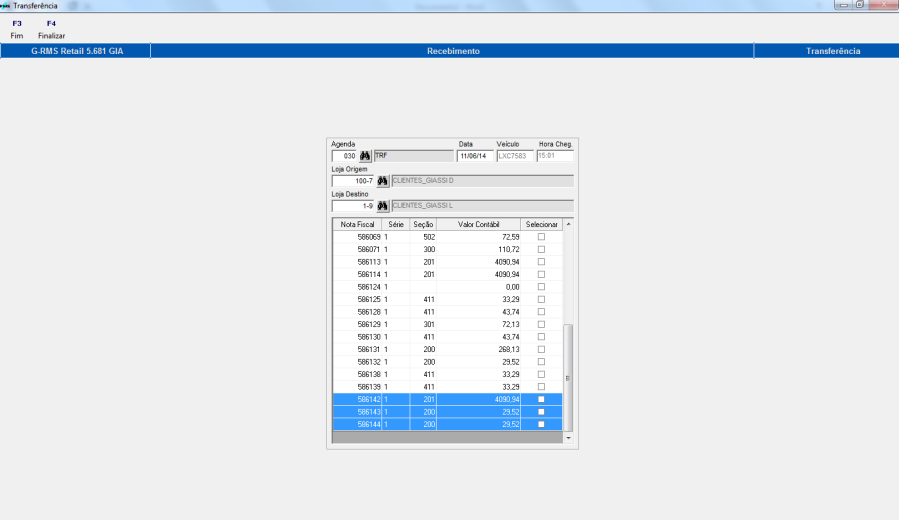Click the value 72,59 cell
The height and width of the screenshot is (520, 899).
478,237
